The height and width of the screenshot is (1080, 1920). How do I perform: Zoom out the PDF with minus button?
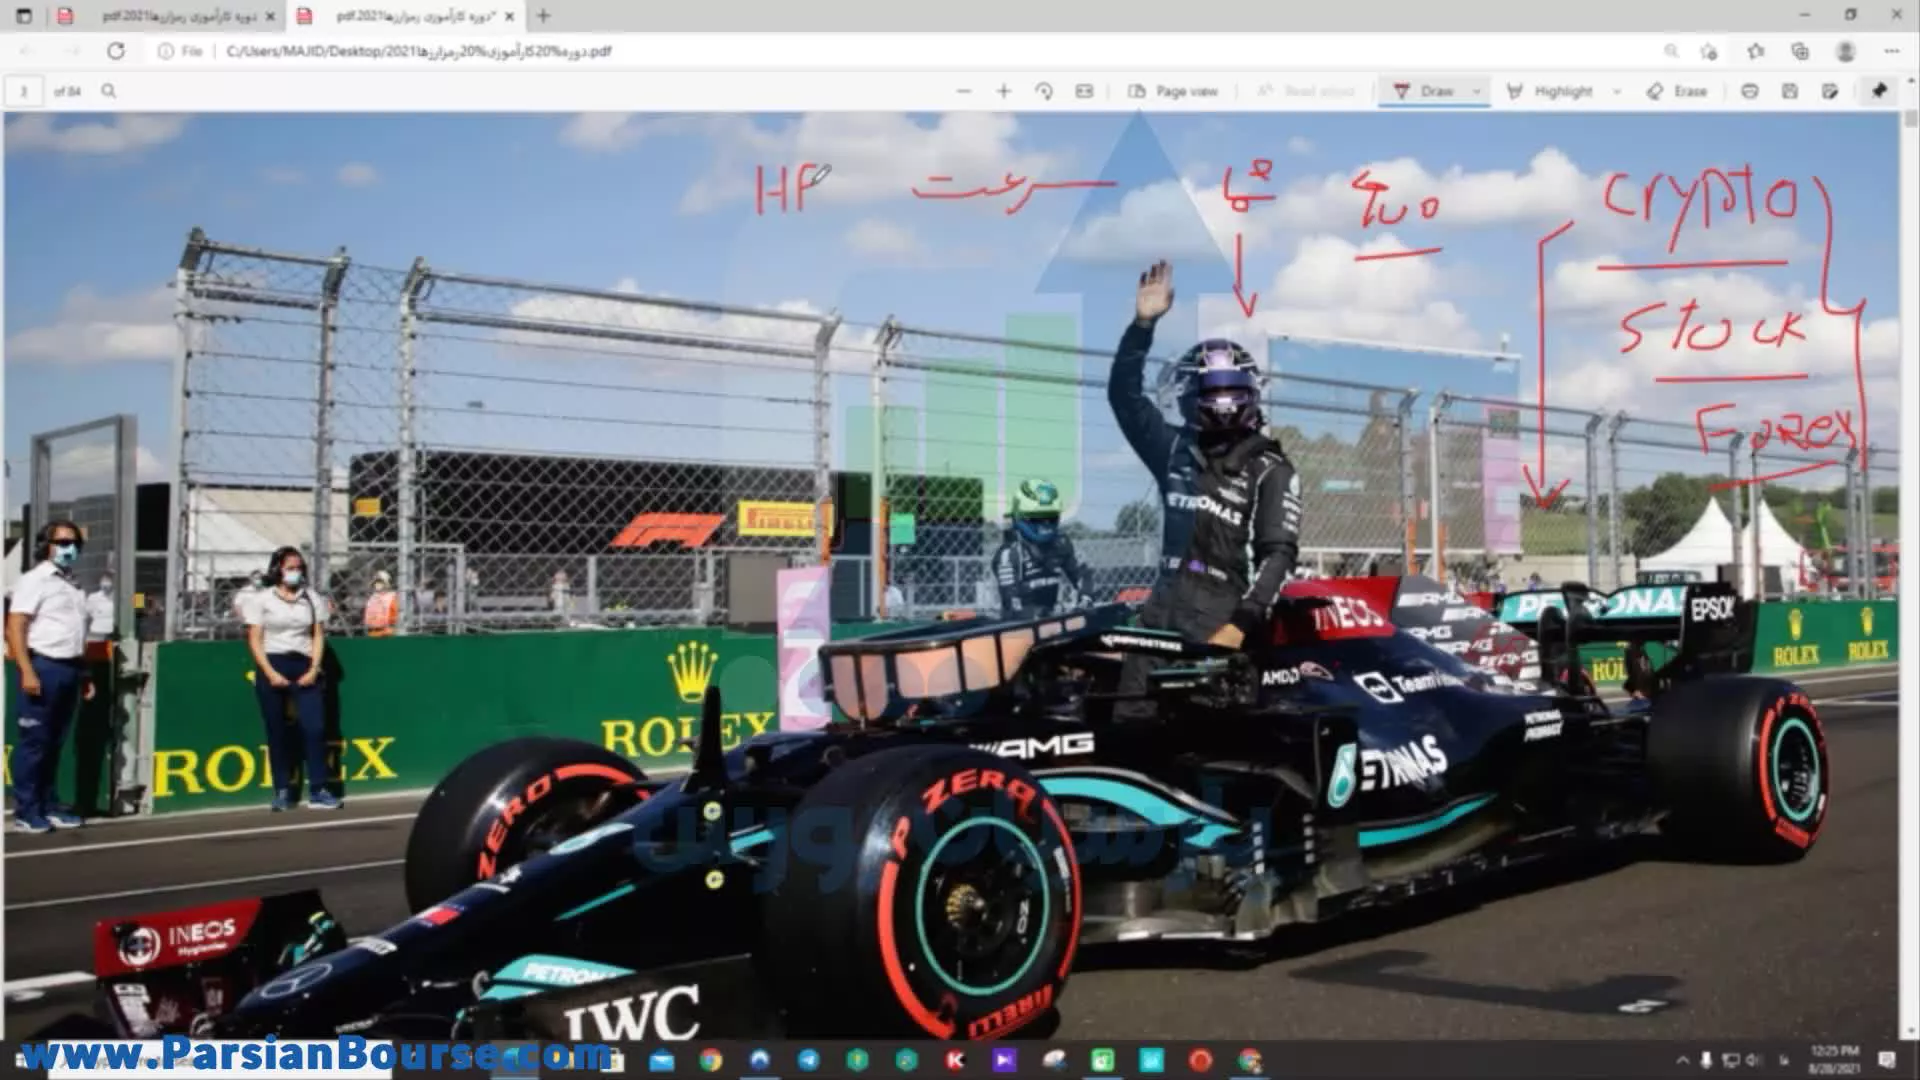(963, 91)
